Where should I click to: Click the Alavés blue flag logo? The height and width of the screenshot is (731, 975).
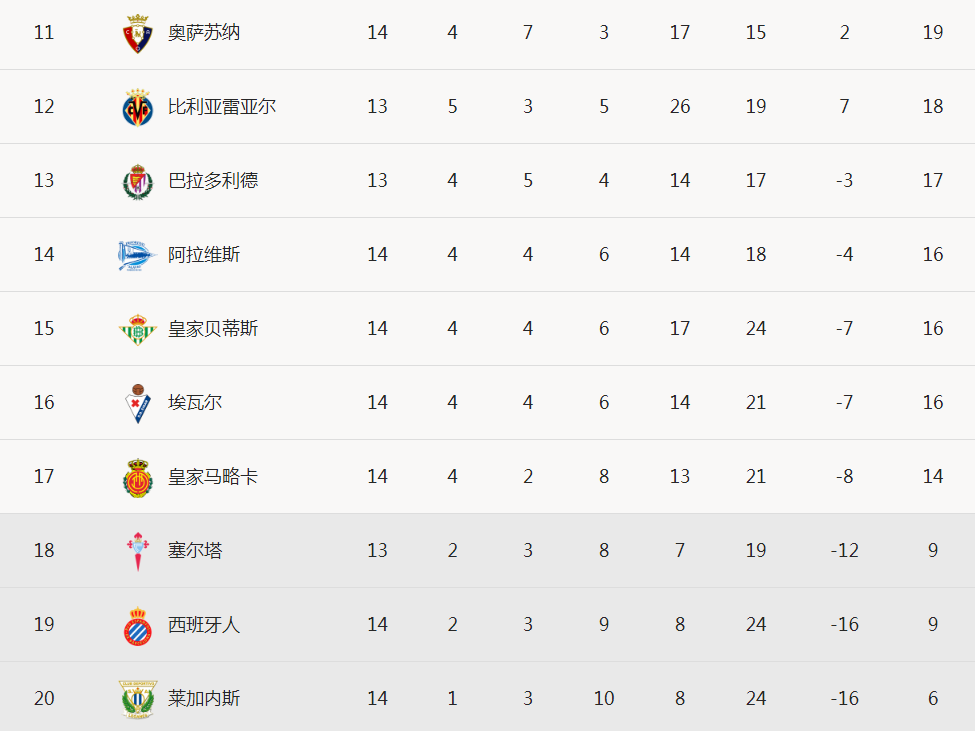[136, 255]
